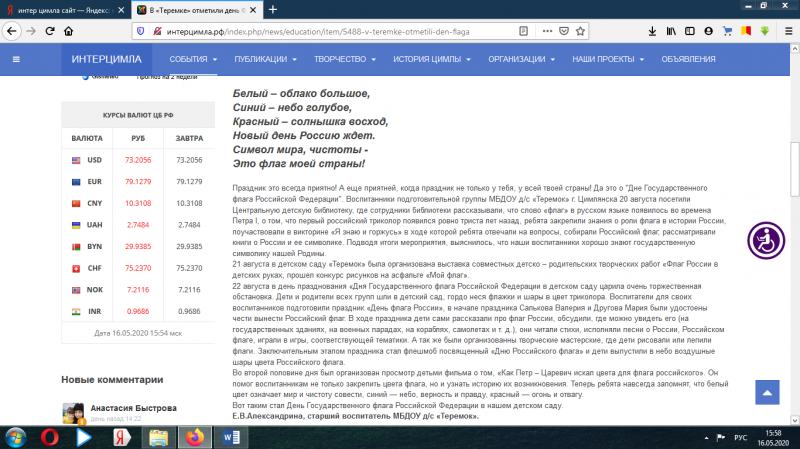Open the media player taskbar icon
The width and height of the screenshot is (800, 449).
[x=84, y=438]
